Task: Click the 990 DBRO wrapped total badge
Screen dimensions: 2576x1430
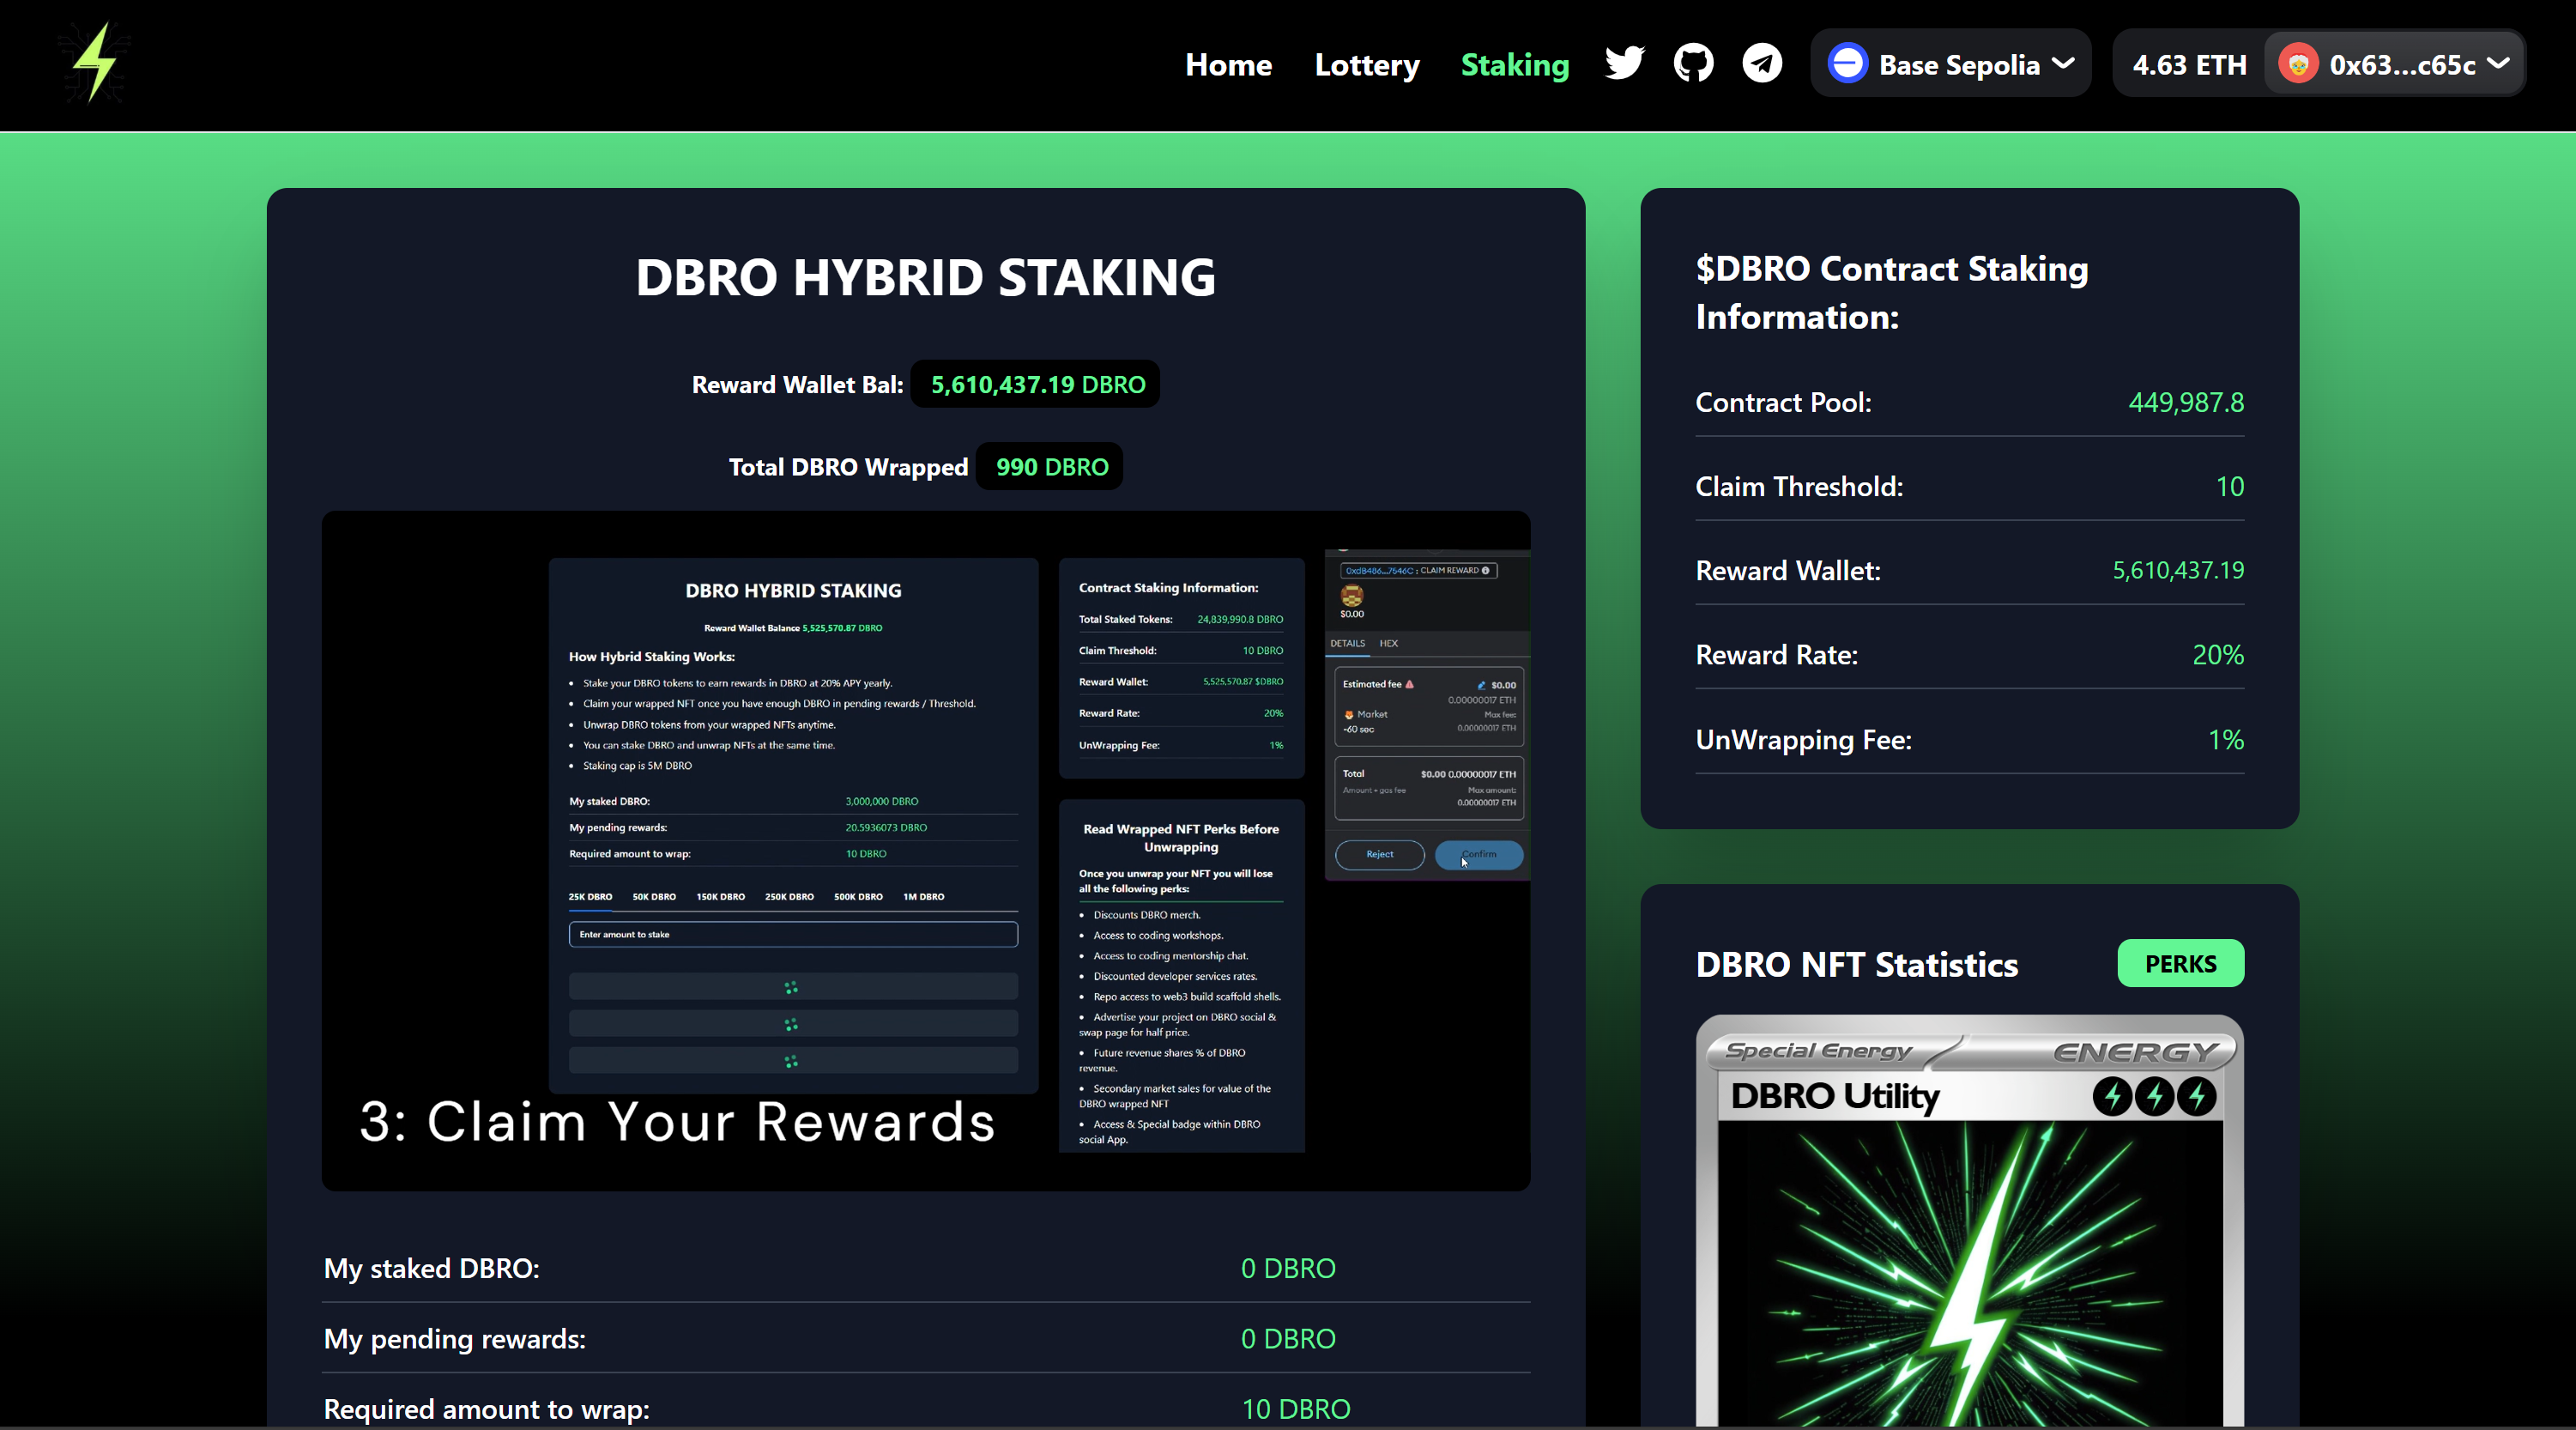Action: 1050,467
